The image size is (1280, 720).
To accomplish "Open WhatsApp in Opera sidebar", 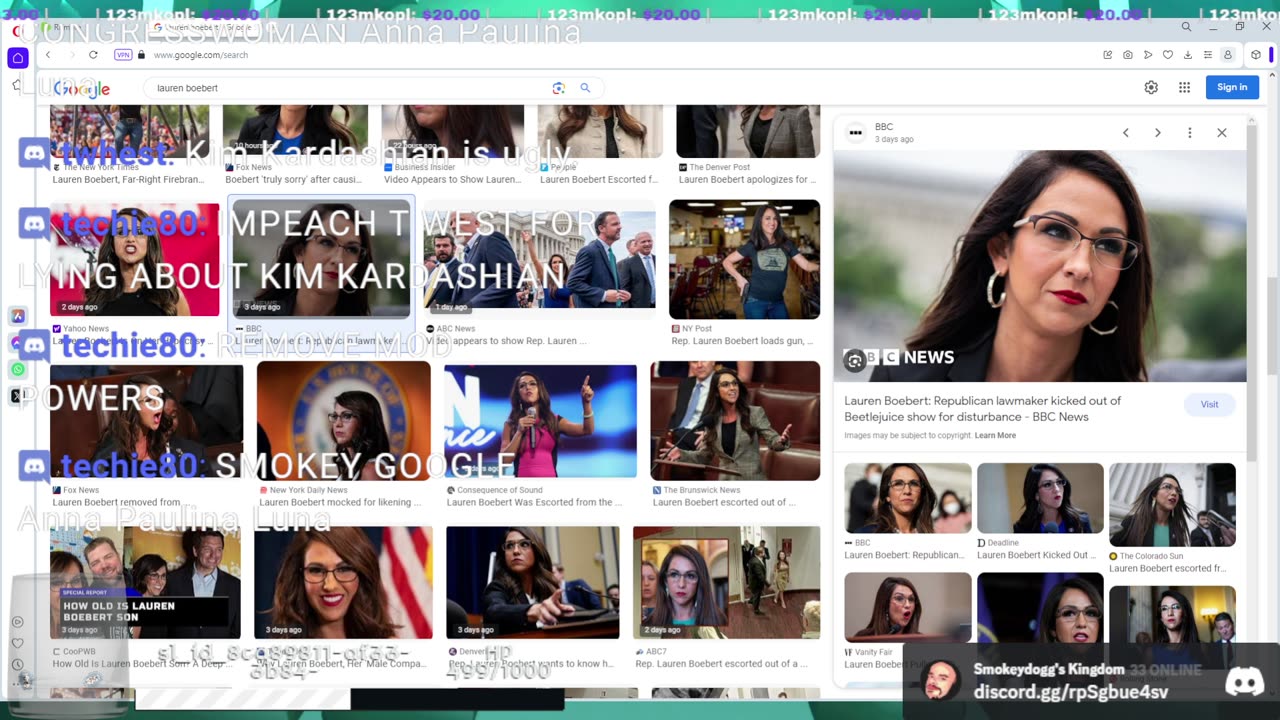I will tap(17, 370).
